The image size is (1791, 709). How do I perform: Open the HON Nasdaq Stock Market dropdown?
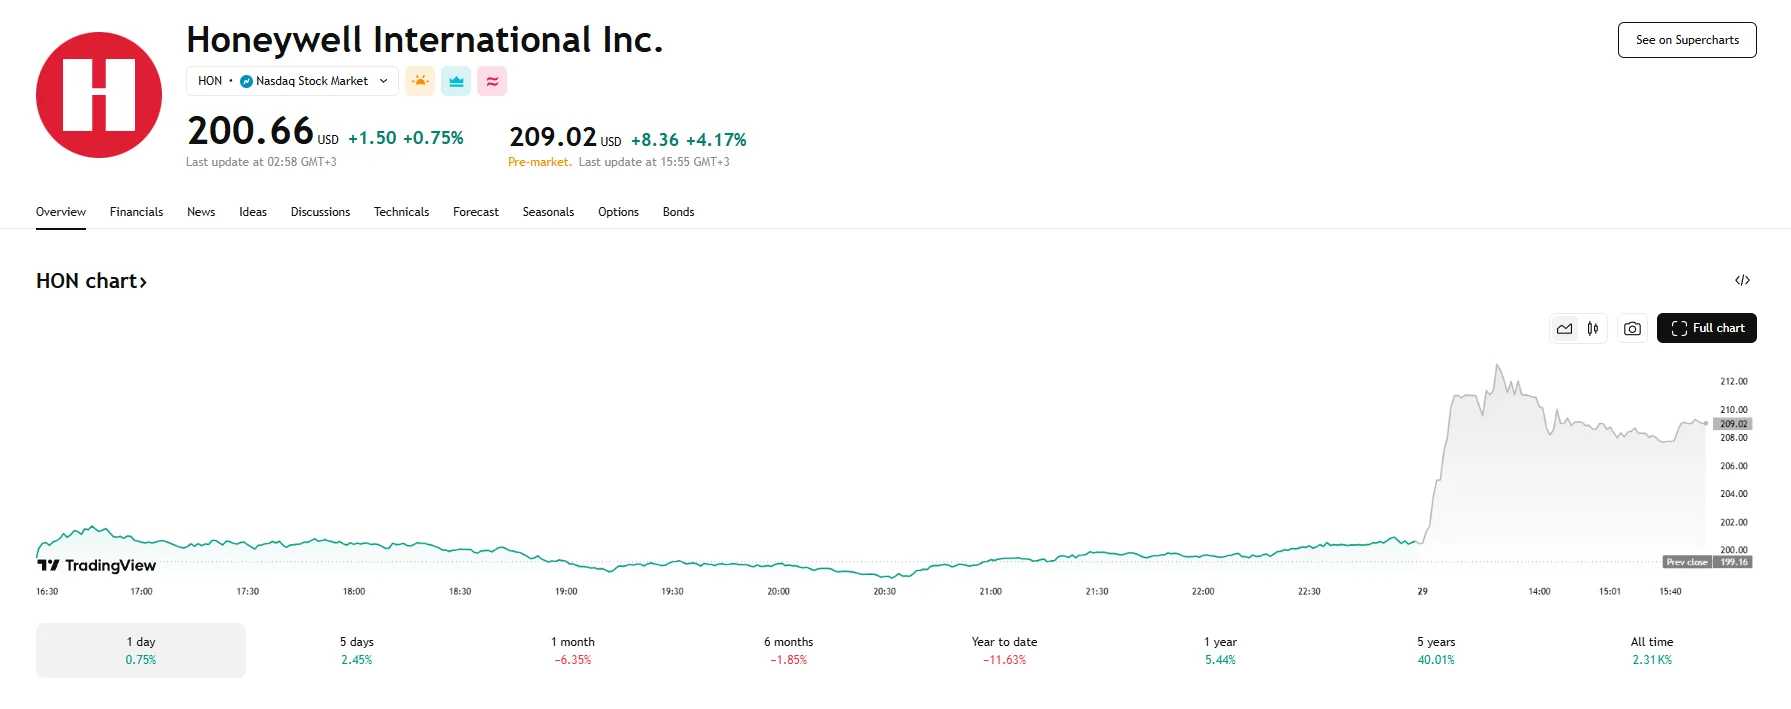click(292, 81)
